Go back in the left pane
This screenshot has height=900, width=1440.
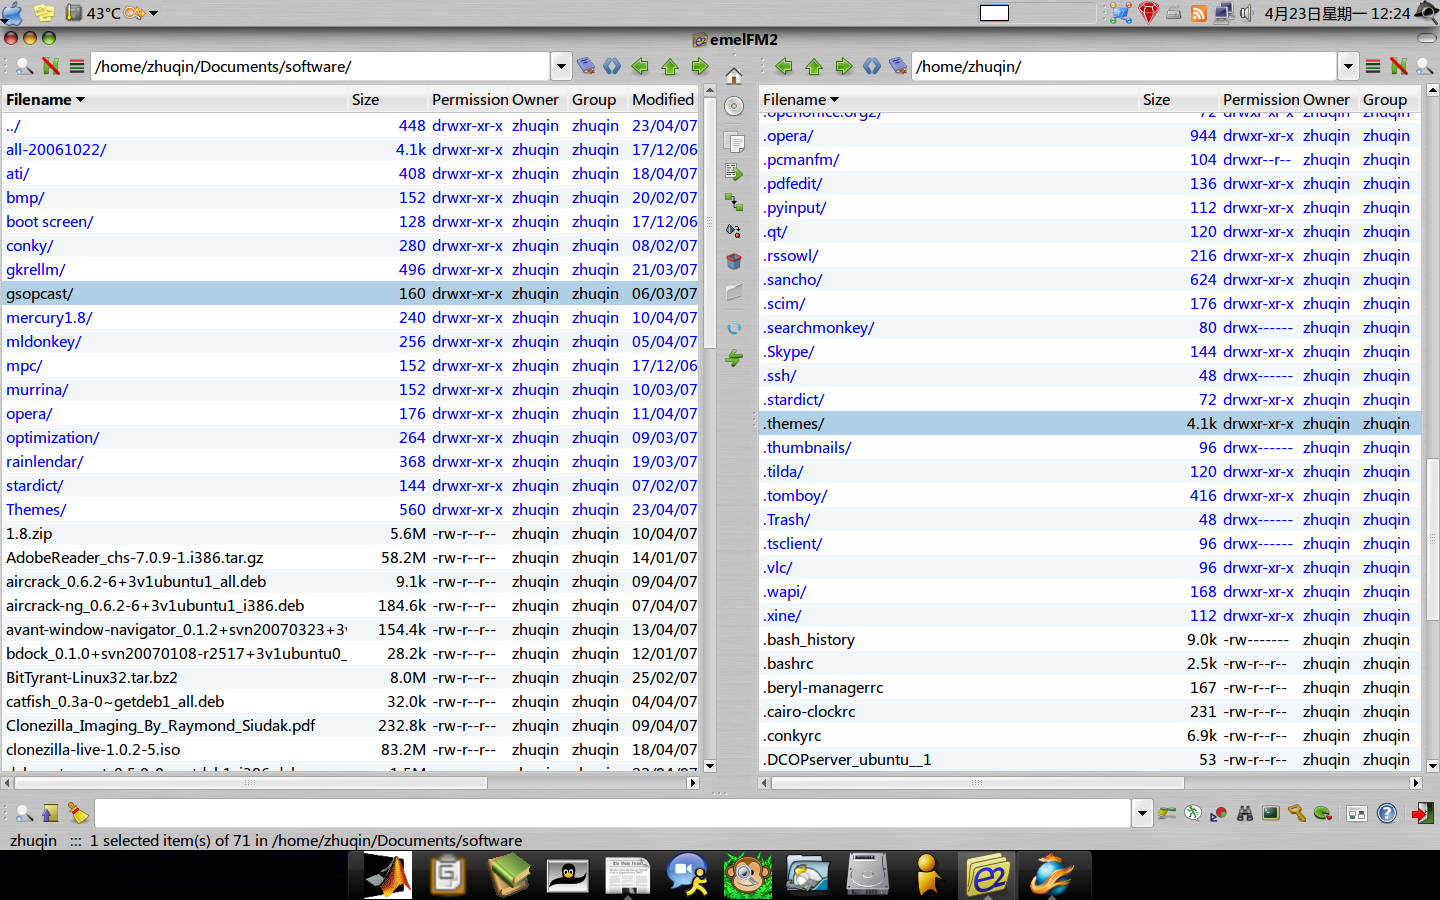[x=640, y=66]
